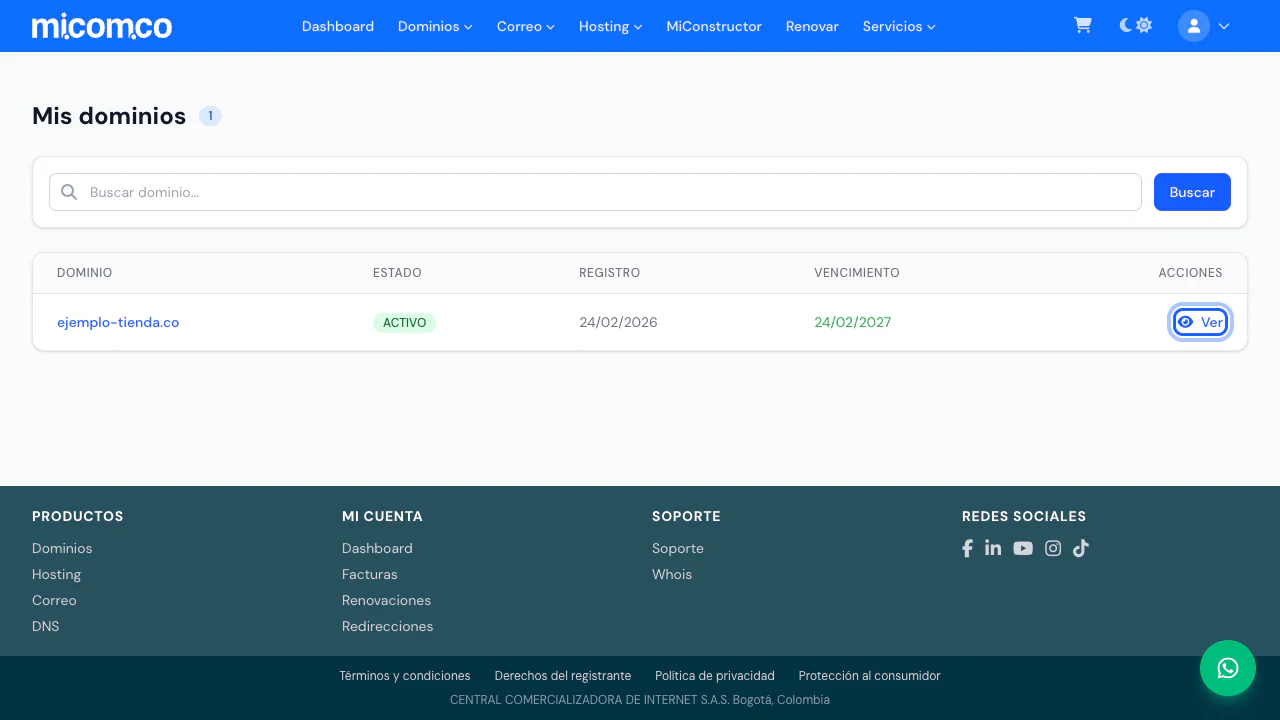
Task: View domain details with Ver eye button
Action: (x=1200, y=322)
